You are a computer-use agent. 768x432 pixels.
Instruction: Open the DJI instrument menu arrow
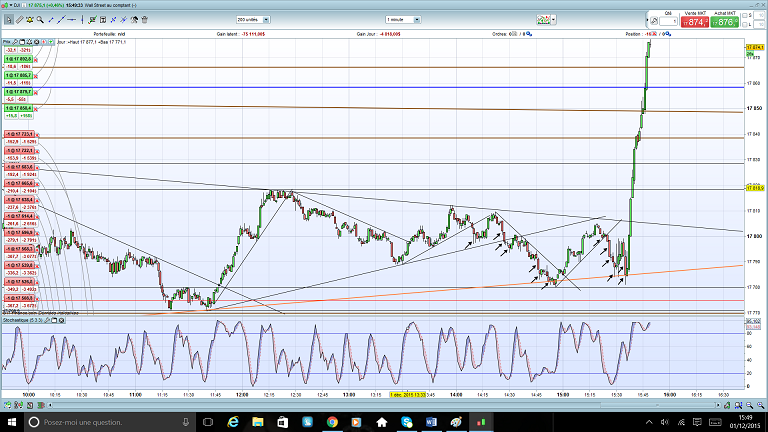[11, 5]
